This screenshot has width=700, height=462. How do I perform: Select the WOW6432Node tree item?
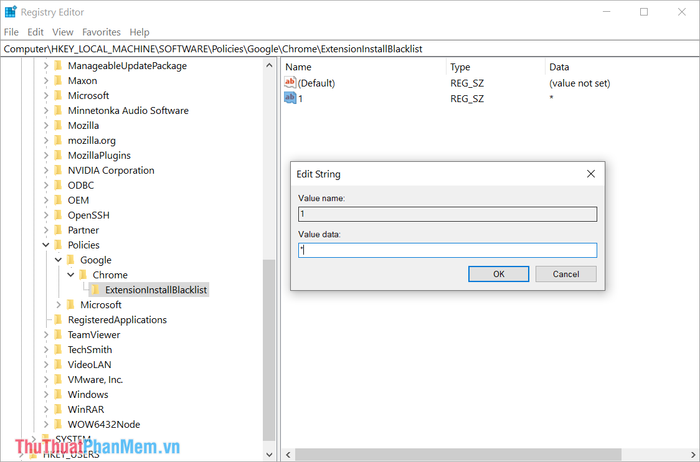[x=104, y=425]
